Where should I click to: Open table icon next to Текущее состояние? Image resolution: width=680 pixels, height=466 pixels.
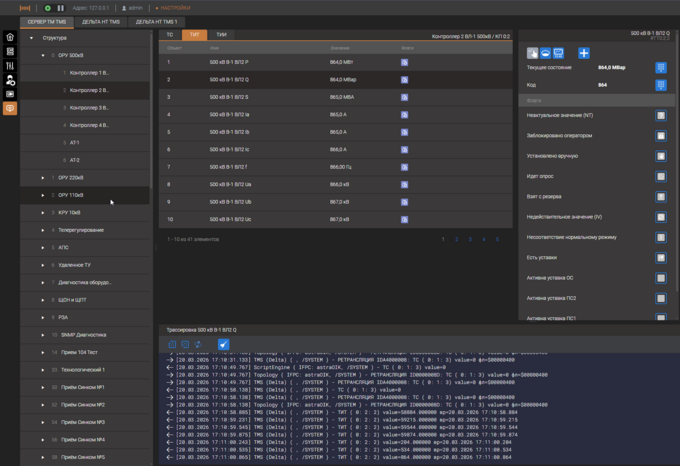pos(661,68)
